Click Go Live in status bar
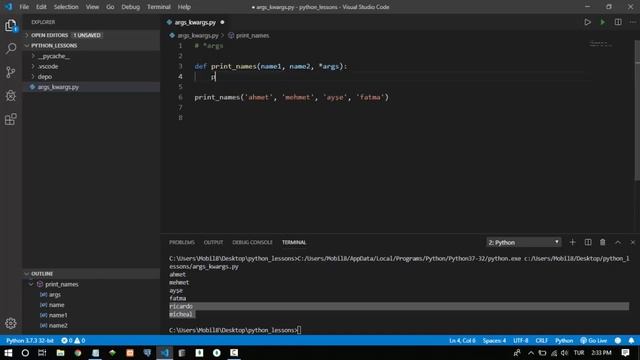The image size is (640, 360). pos(593,340)
